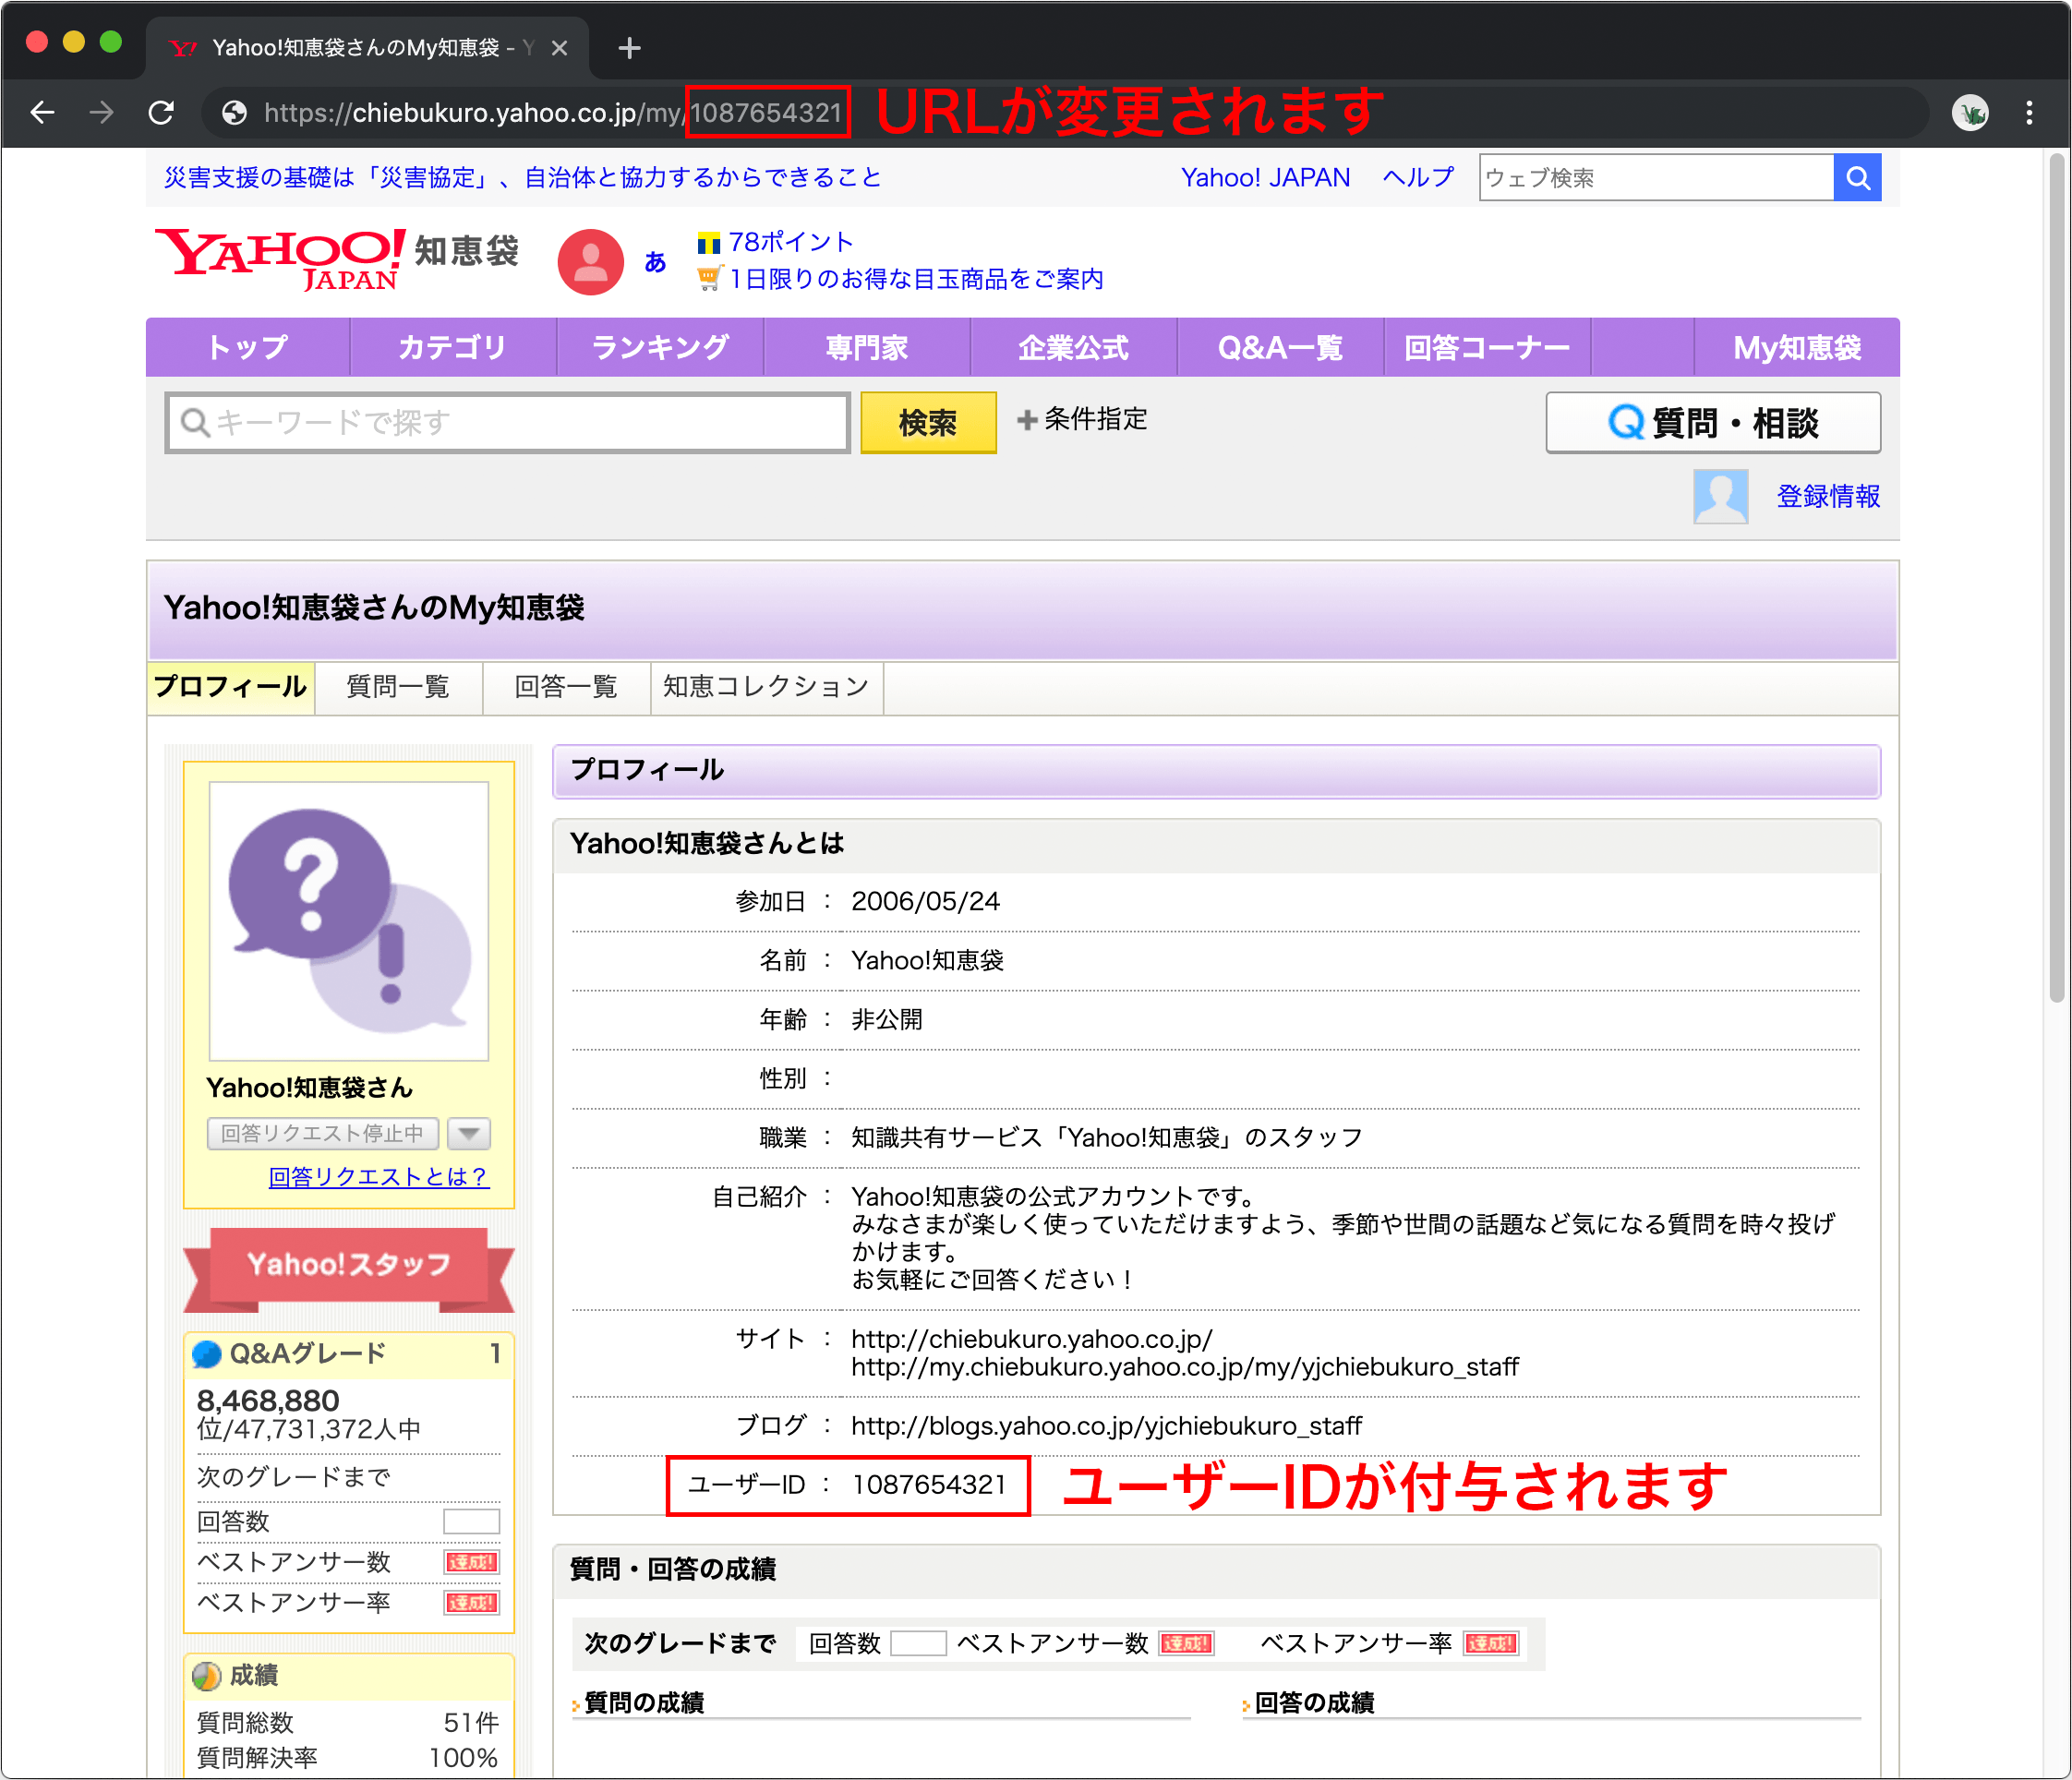Open the トップ navigation tab
The height and width of the screenshot is (1780, 2072).
(x=248, y=347)
